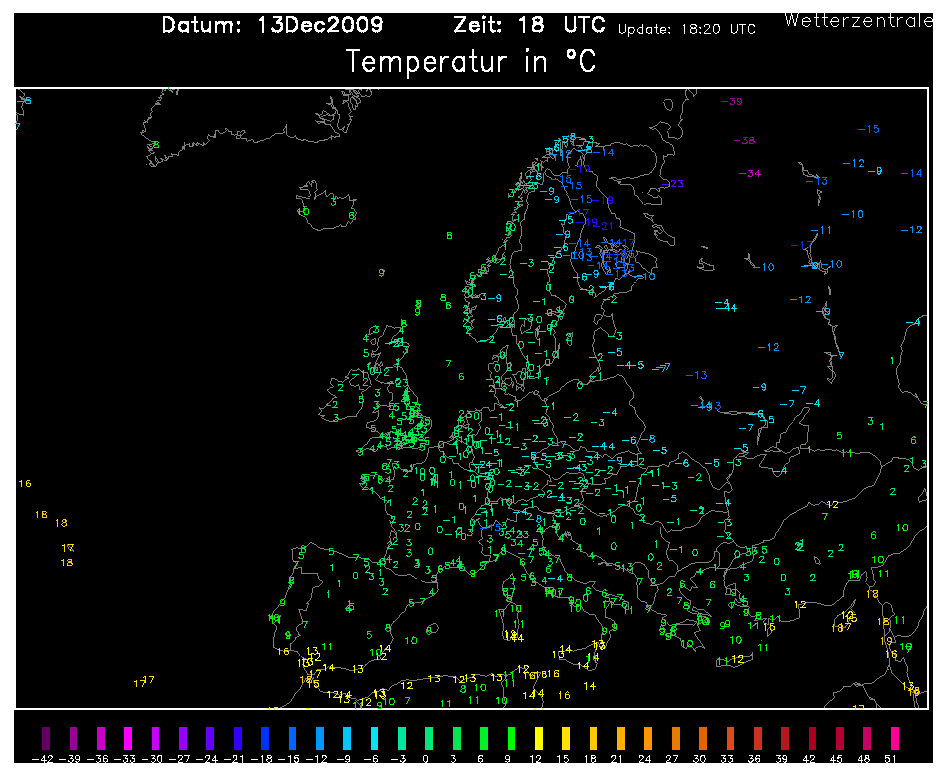Select the -15 legend color swatch

click(293, 738)
